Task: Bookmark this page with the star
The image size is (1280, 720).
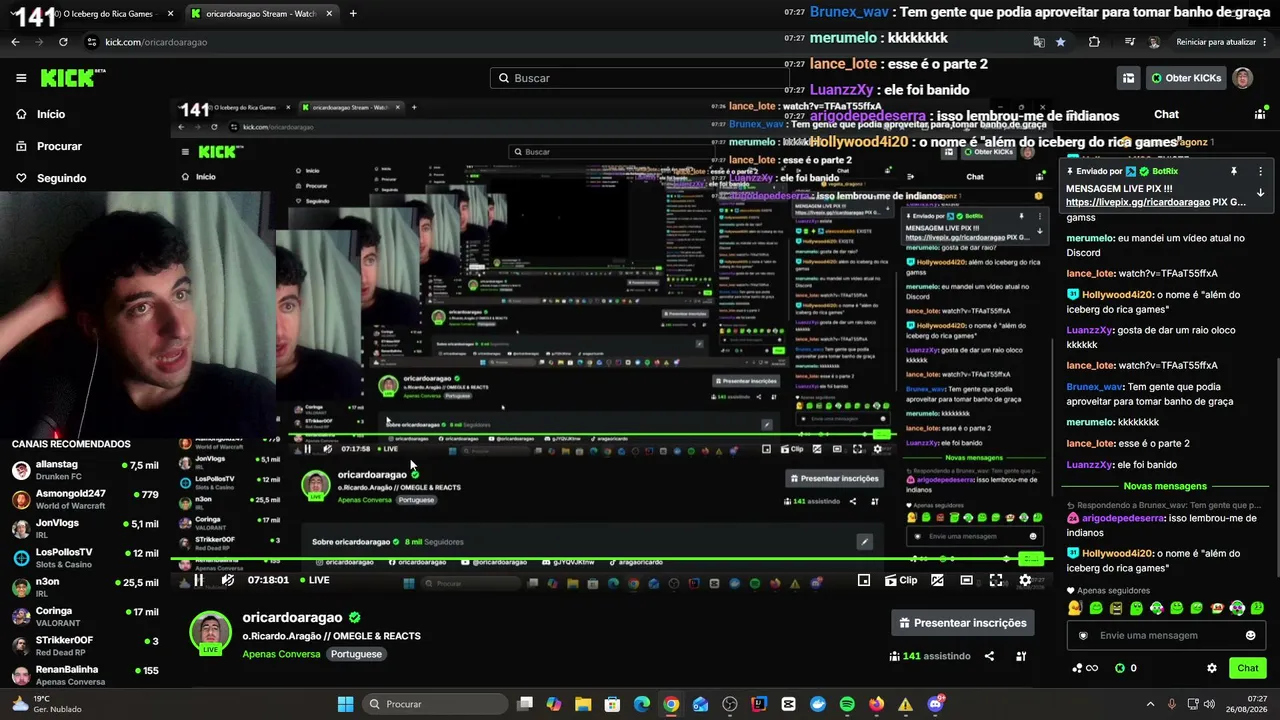Action: pyautogui.click(x=1060, y=42)
